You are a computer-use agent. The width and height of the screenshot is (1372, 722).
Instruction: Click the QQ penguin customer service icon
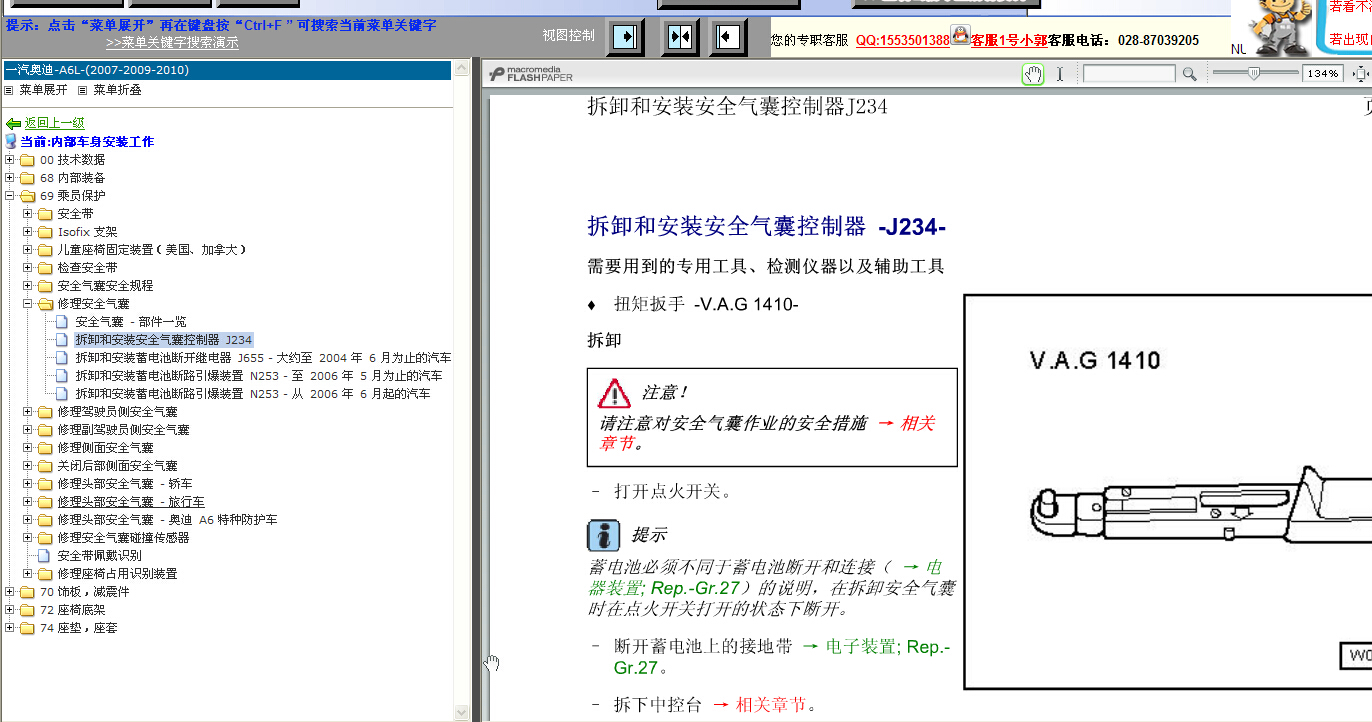pos(960,36)
